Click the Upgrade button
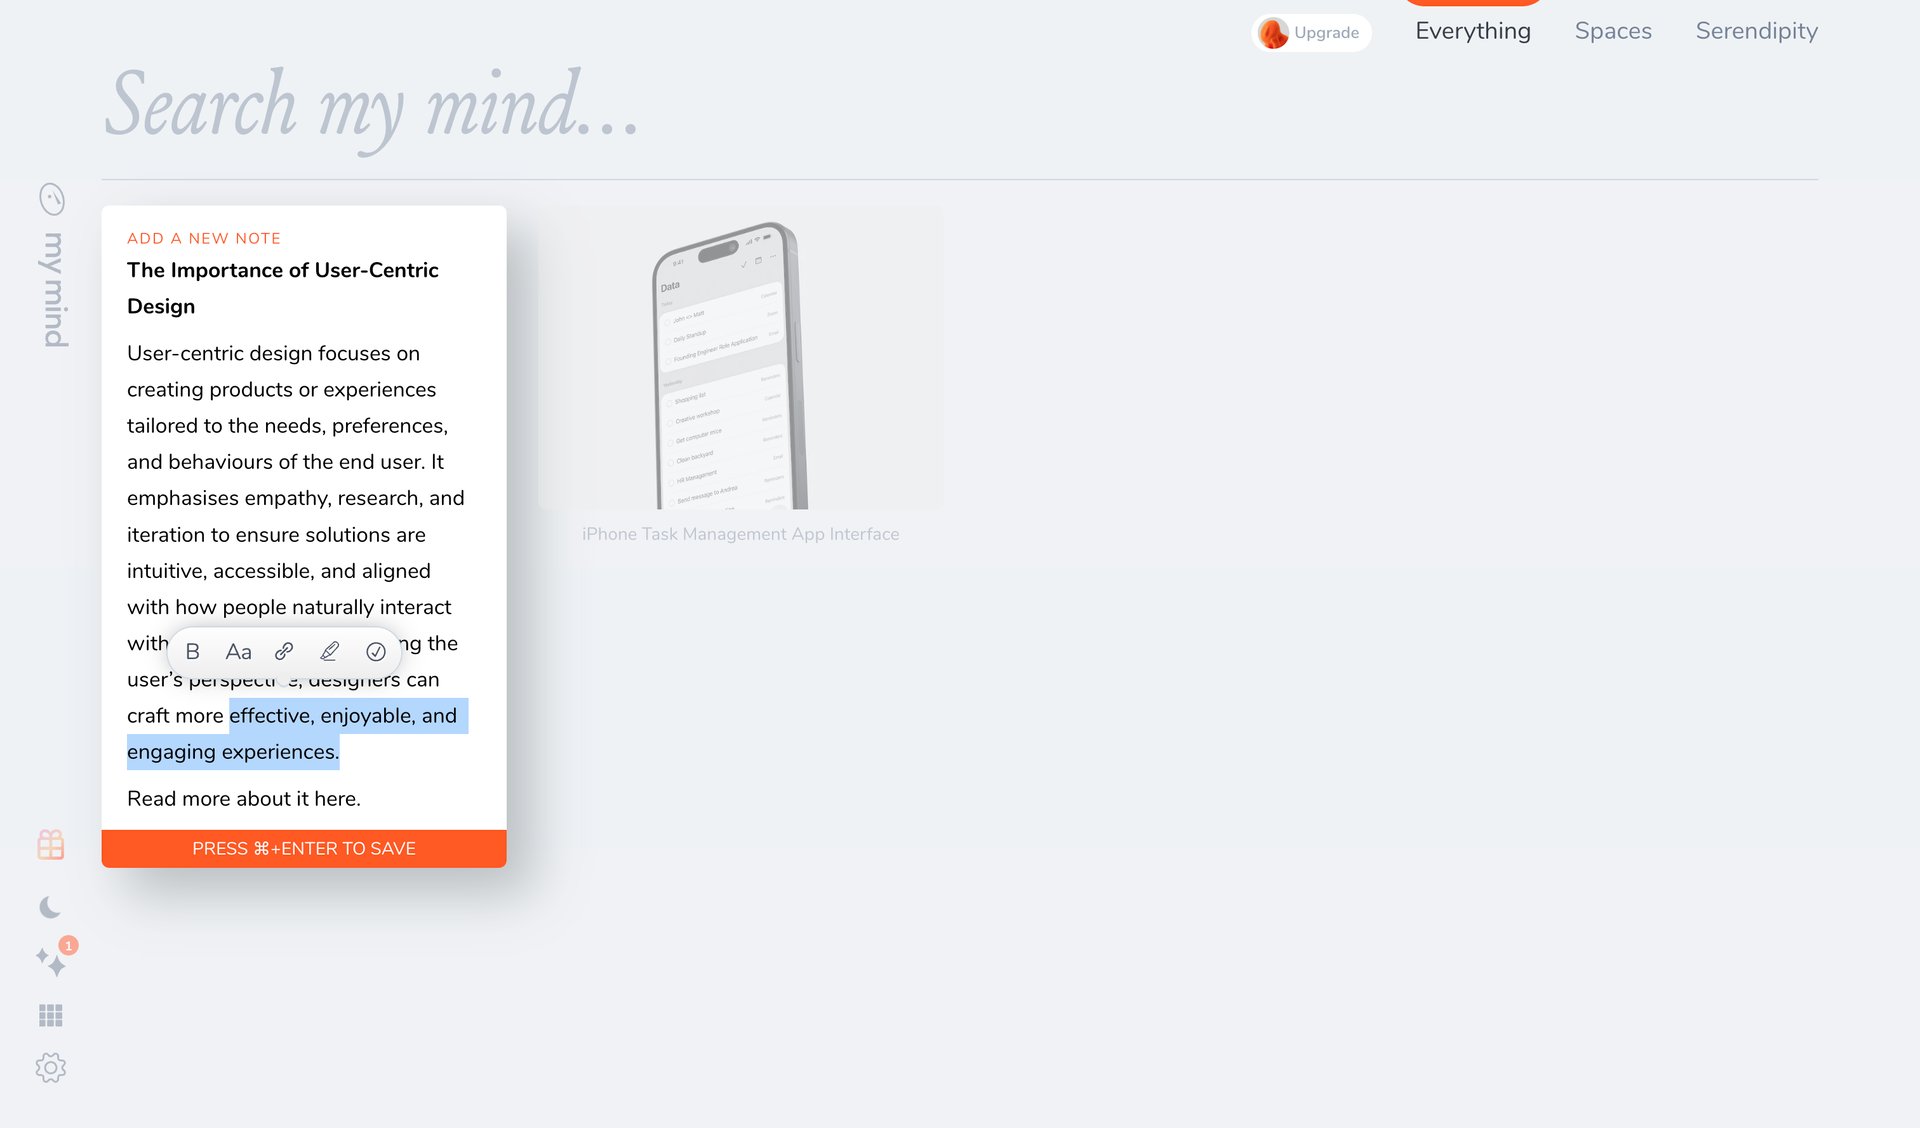 click(1311, 32)
